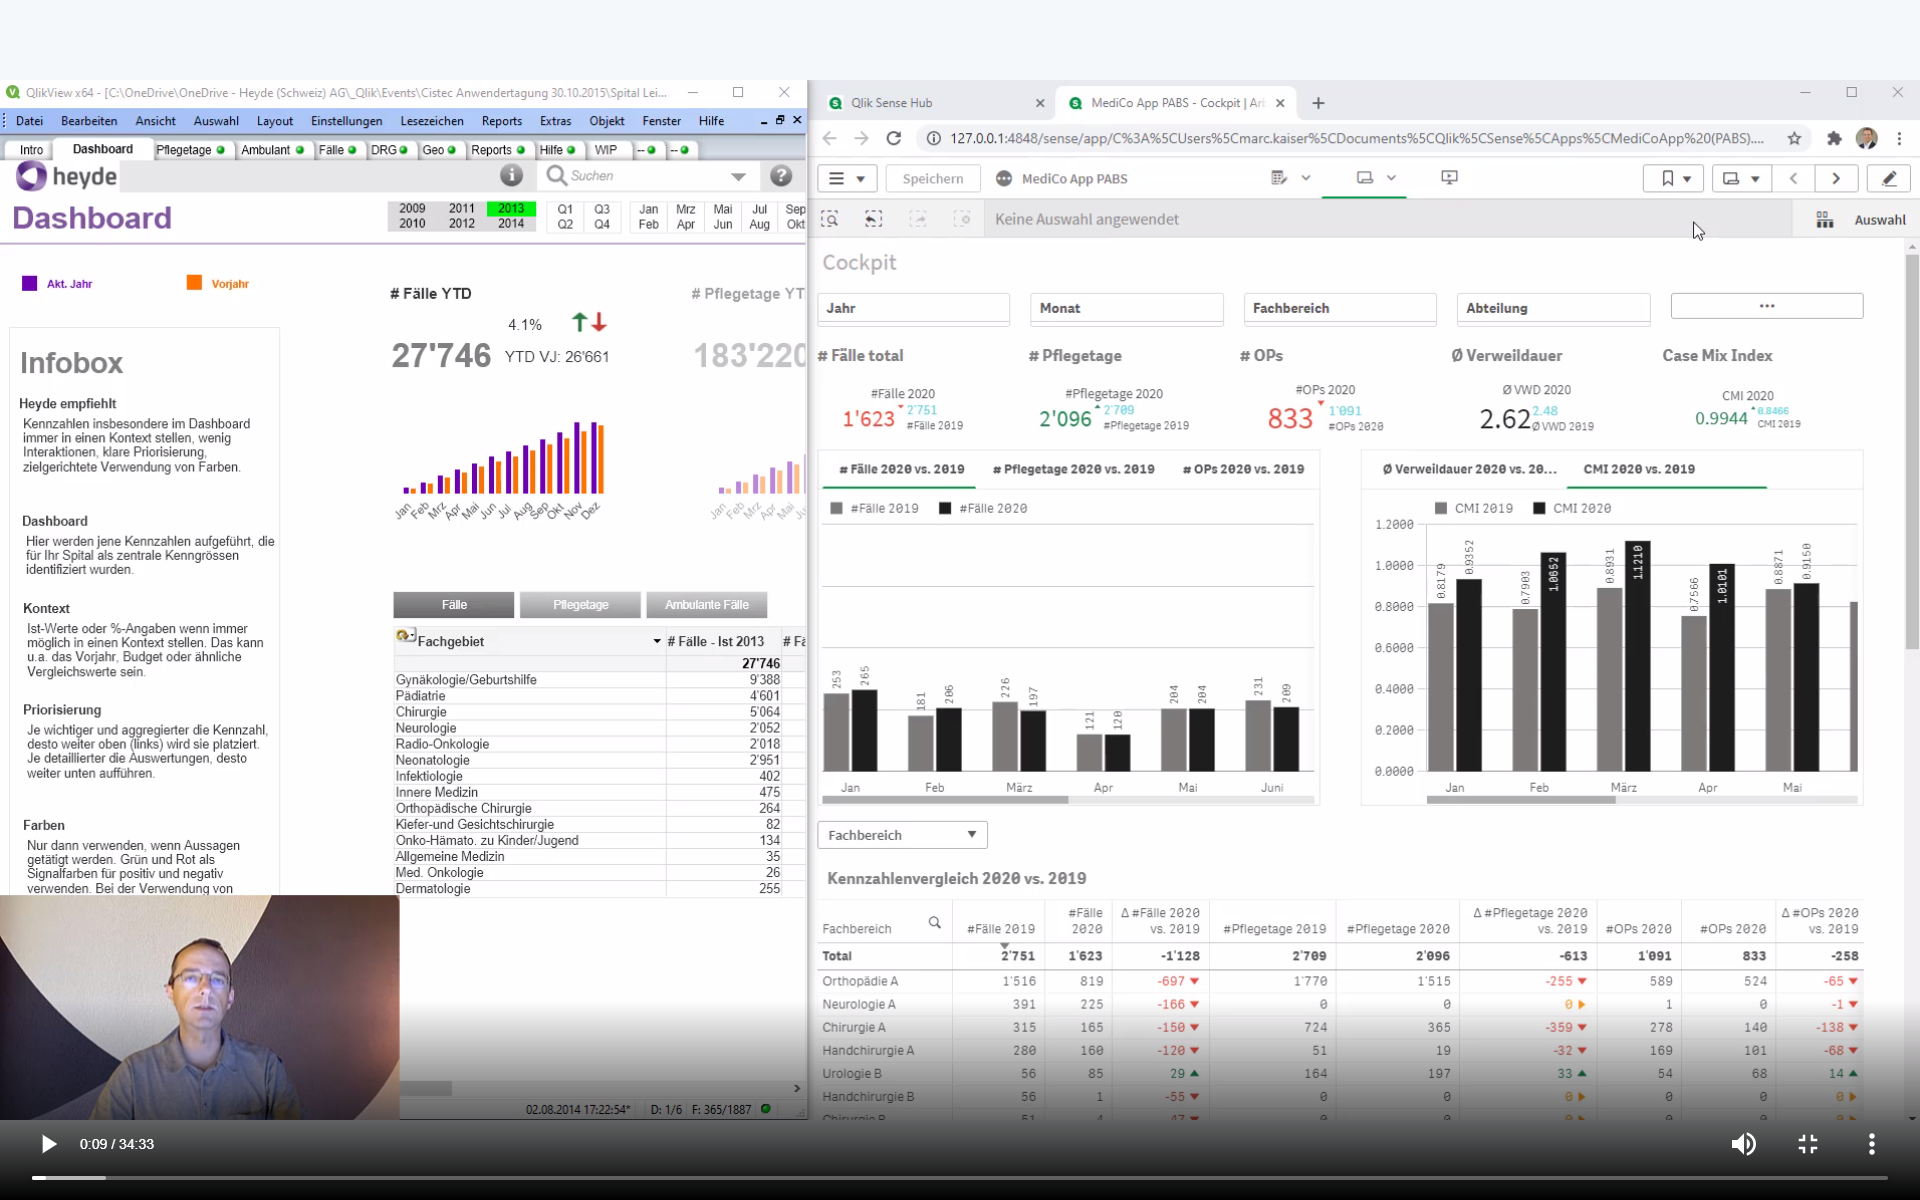Click search icon in Fachbereich column header
This screenshot has height=1200, width=1920.
pos(934,922)
